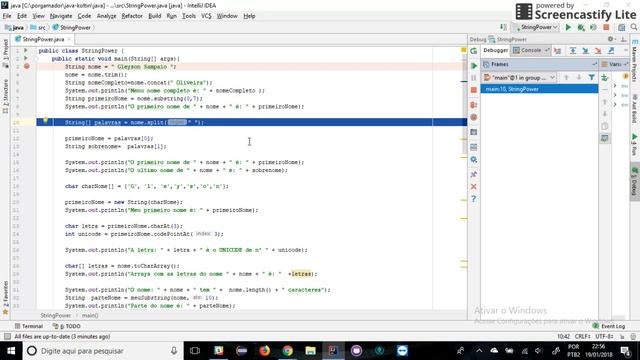Viewport: 640px width, 360px height.
Task: Click the Debug bug icon in main toolbar
Action: click(581, 27)
